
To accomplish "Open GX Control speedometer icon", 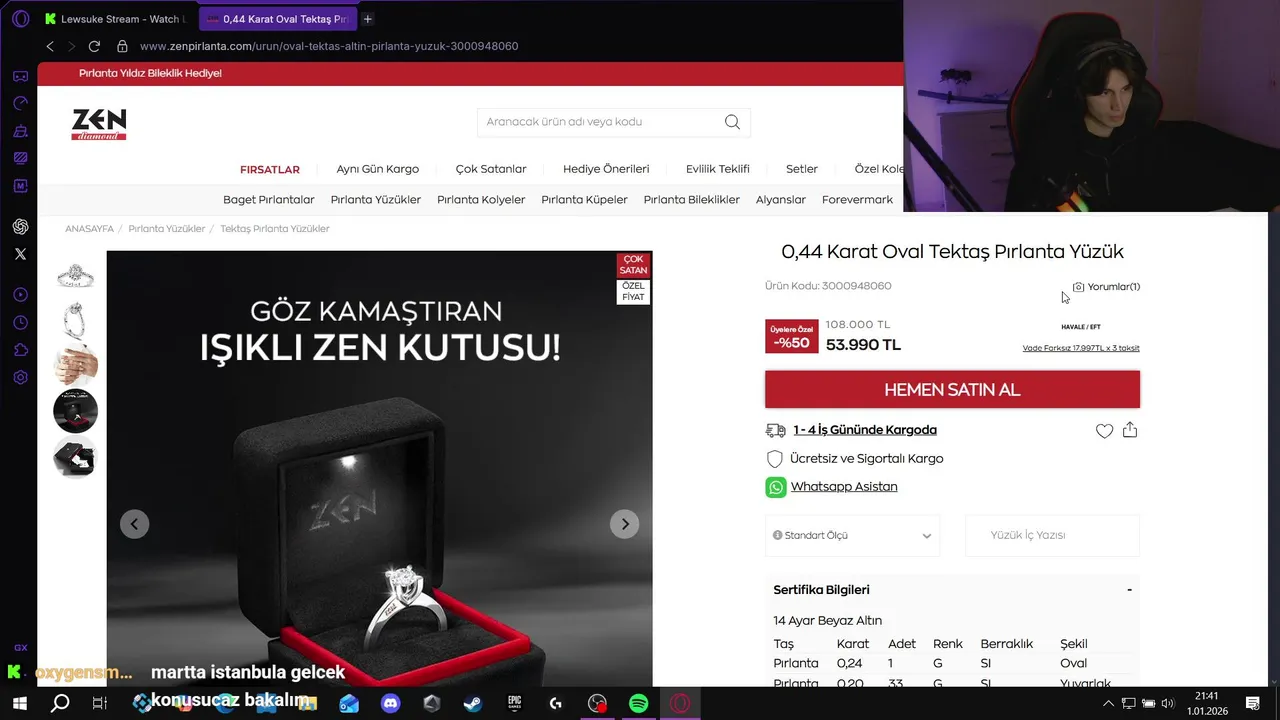I will [20, 103].
